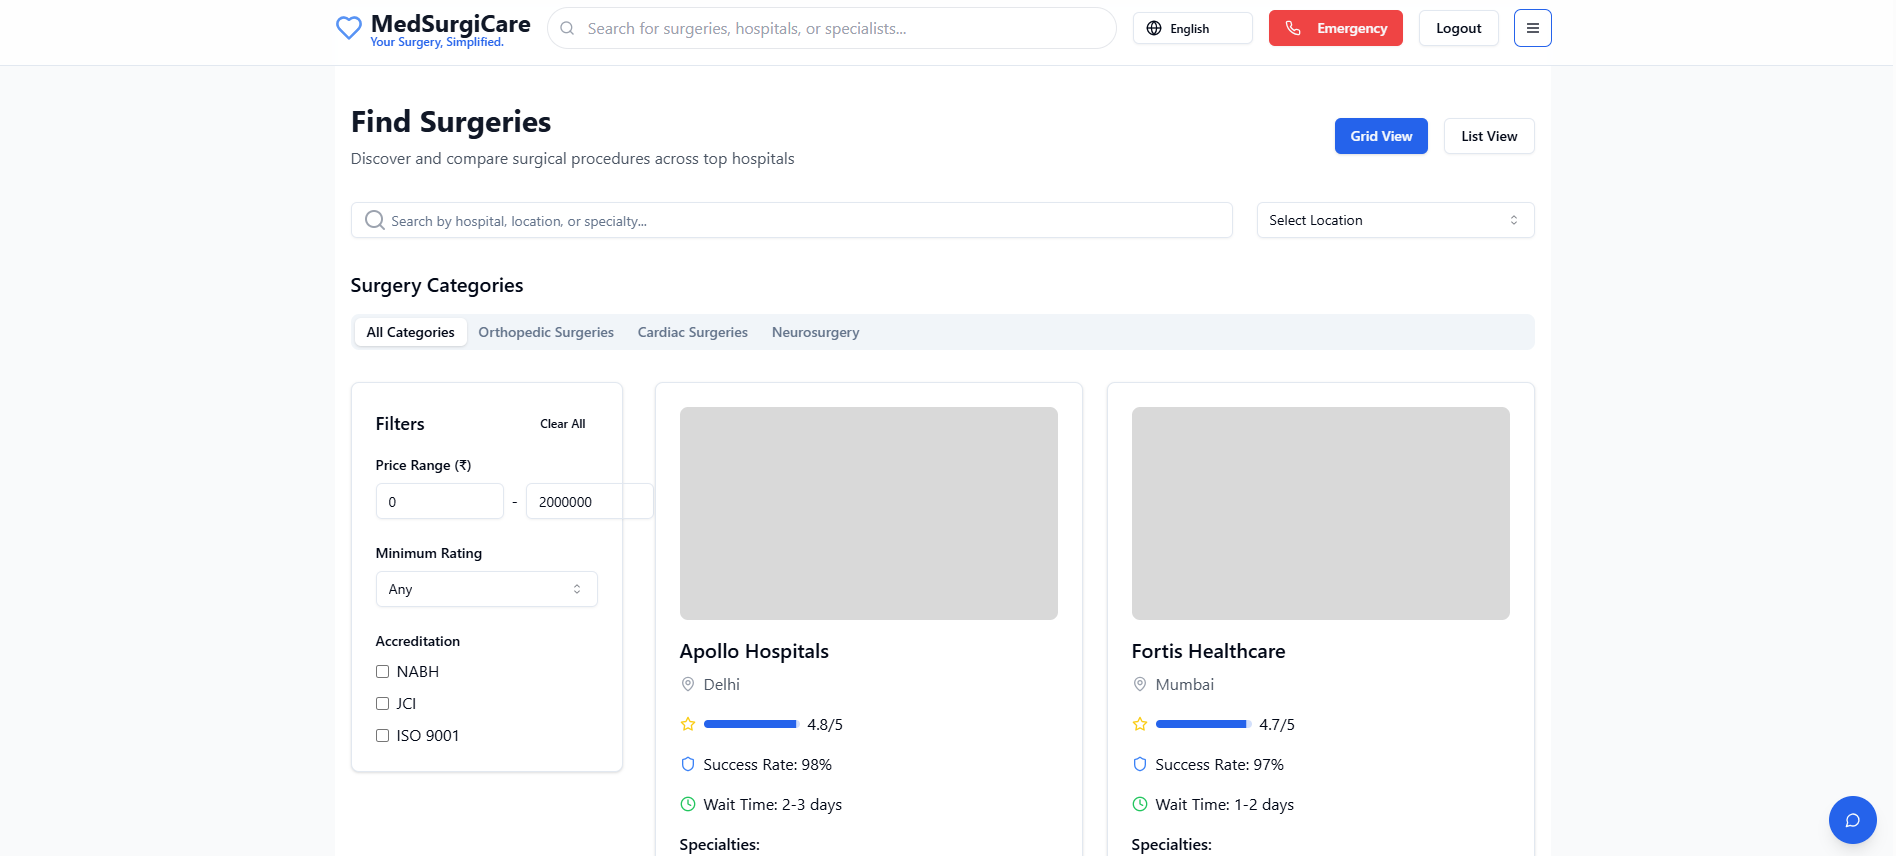Image resolution: width=1896 pixels, height=856 pixels.
Task: Click the minimum price input showing 0
Action: pyautogui.click(x=440, y=501)
